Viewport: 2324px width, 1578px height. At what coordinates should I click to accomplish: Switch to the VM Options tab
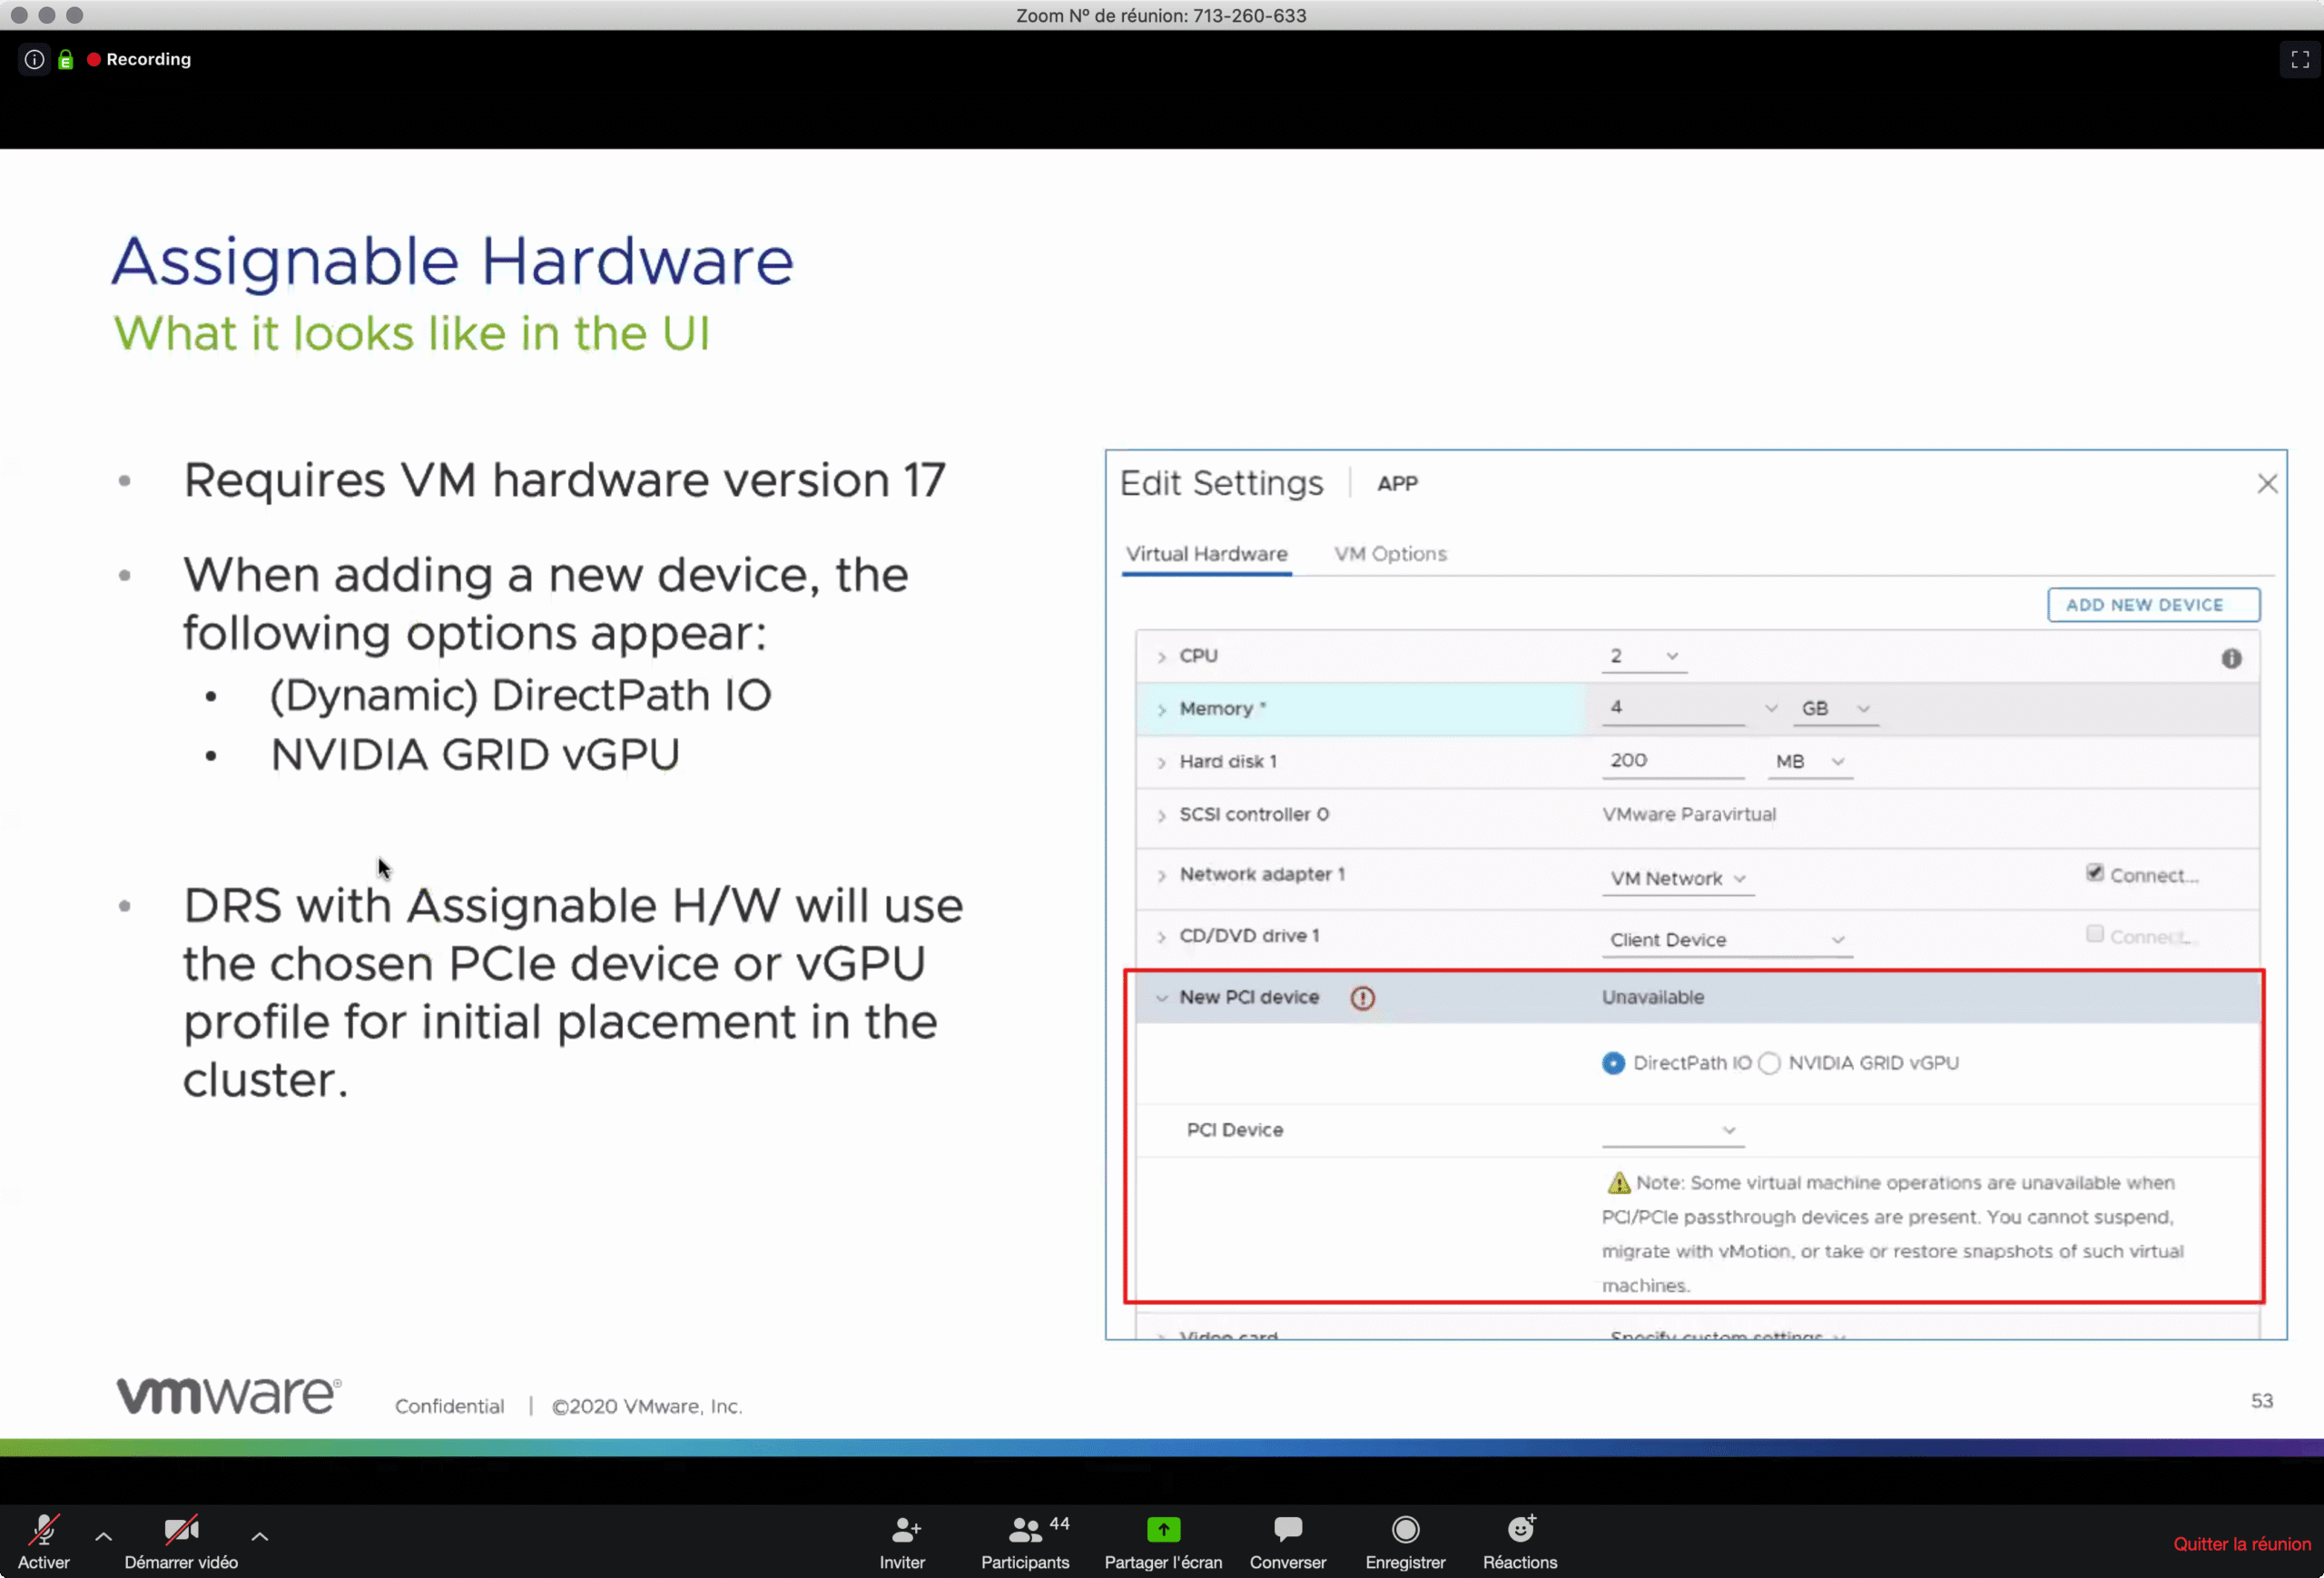pos(1389,554)
